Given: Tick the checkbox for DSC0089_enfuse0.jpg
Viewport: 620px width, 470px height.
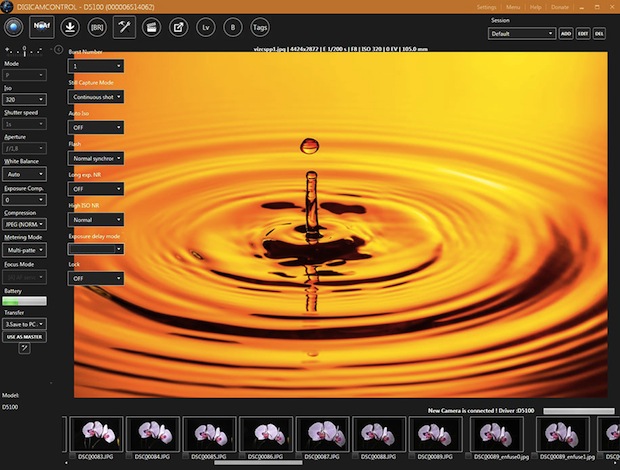Looking at the screenshot, I should [469, 456].
